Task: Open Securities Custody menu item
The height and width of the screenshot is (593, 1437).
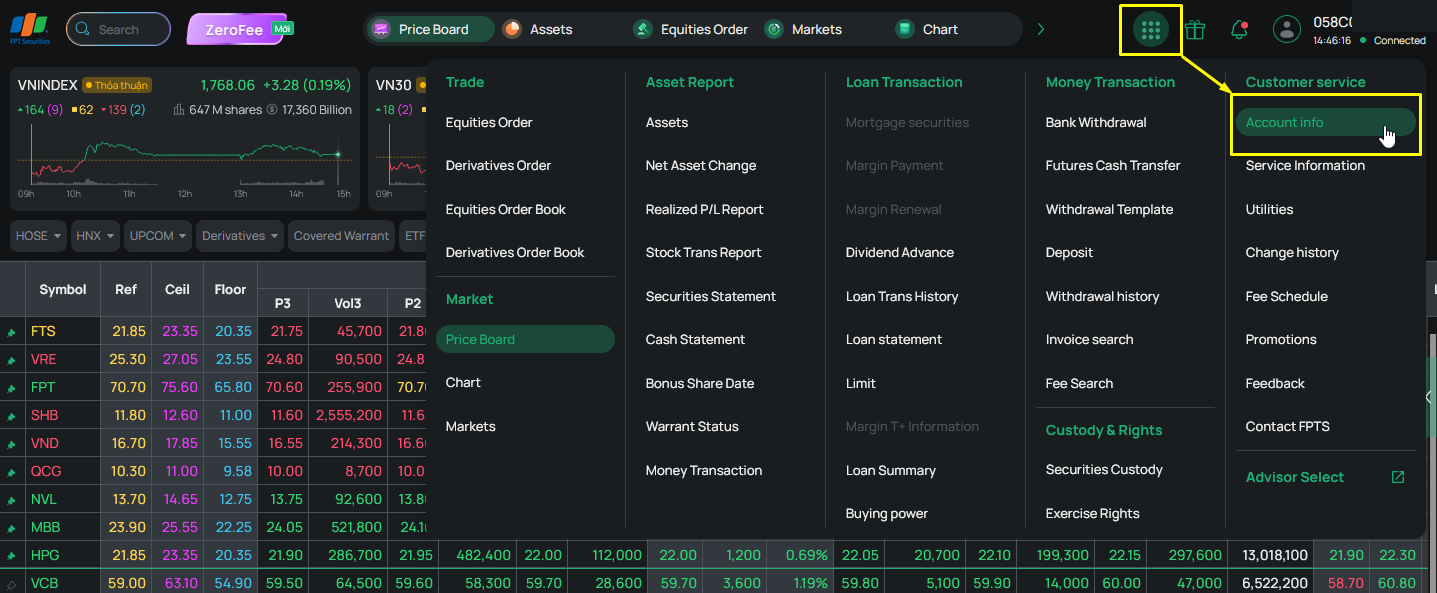Action: coord(1104,470)
